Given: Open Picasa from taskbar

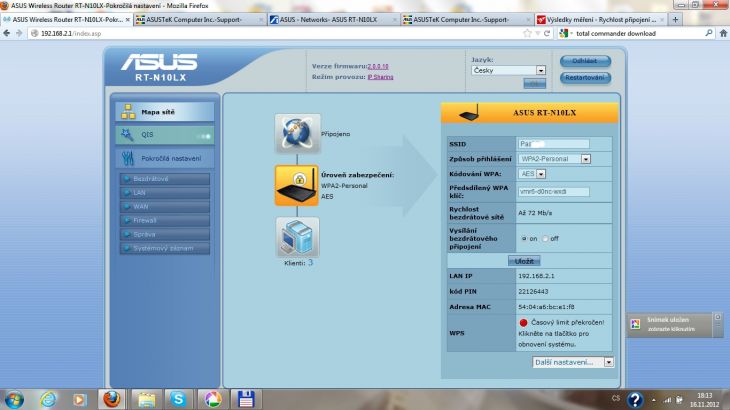Looking at the screenshot, I should coord(212,400).
